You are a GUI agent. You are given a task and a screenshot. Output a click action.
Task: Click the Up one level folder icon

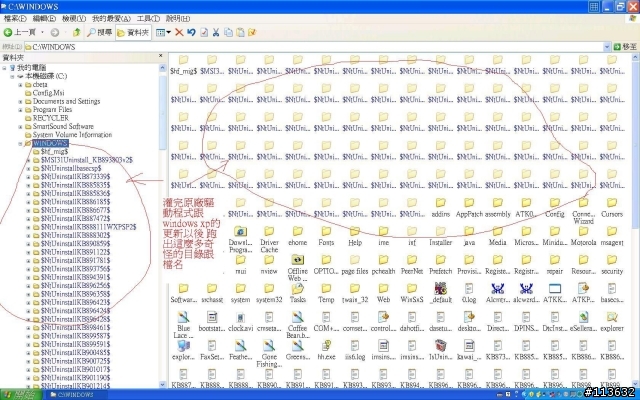pos(76,32)
